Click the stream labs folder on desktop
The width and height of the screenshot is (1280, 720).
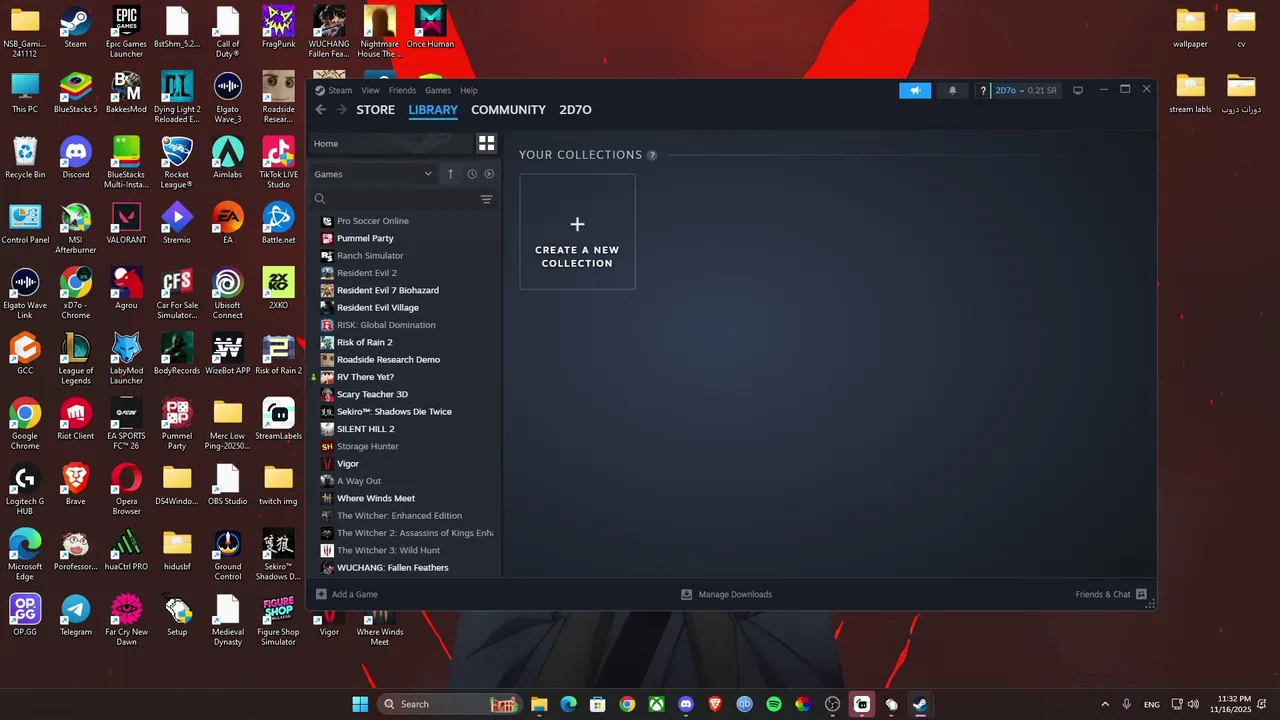(1190, 93)
